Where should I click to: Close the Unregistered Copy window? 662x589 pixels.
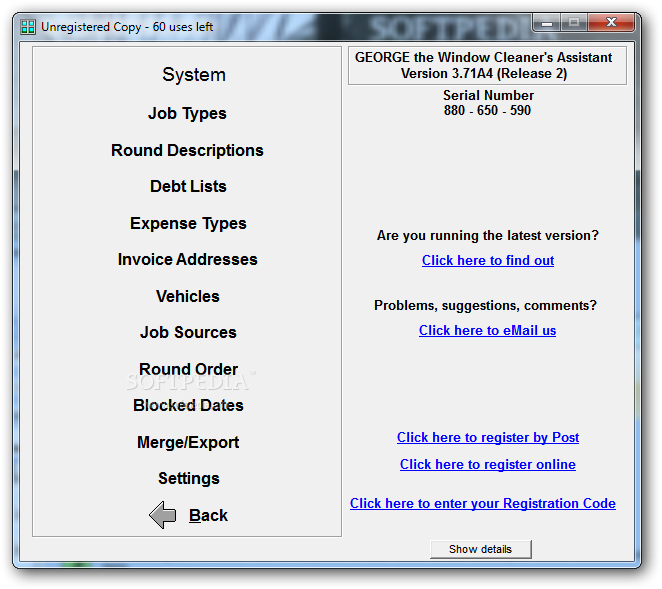[x=610, y=22]
